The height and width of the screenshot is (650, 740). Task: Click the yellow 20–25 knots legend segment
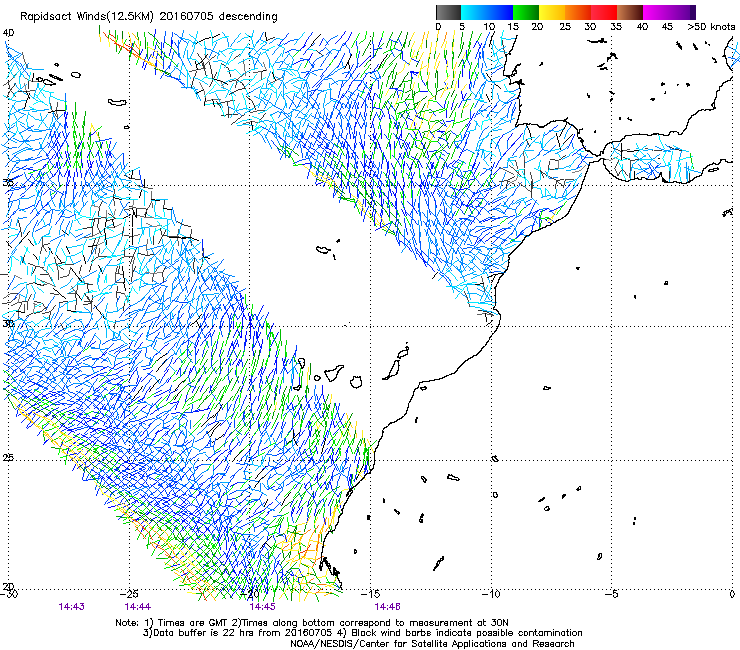[552, 12]
